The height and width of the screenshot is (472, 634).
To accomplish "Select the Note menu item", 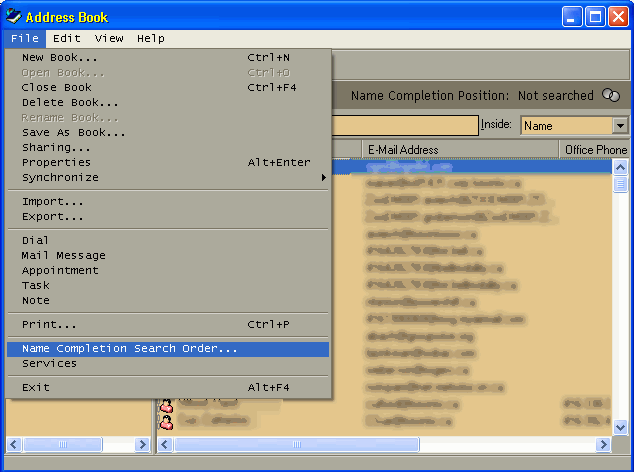I will click(x=168, y=300).
